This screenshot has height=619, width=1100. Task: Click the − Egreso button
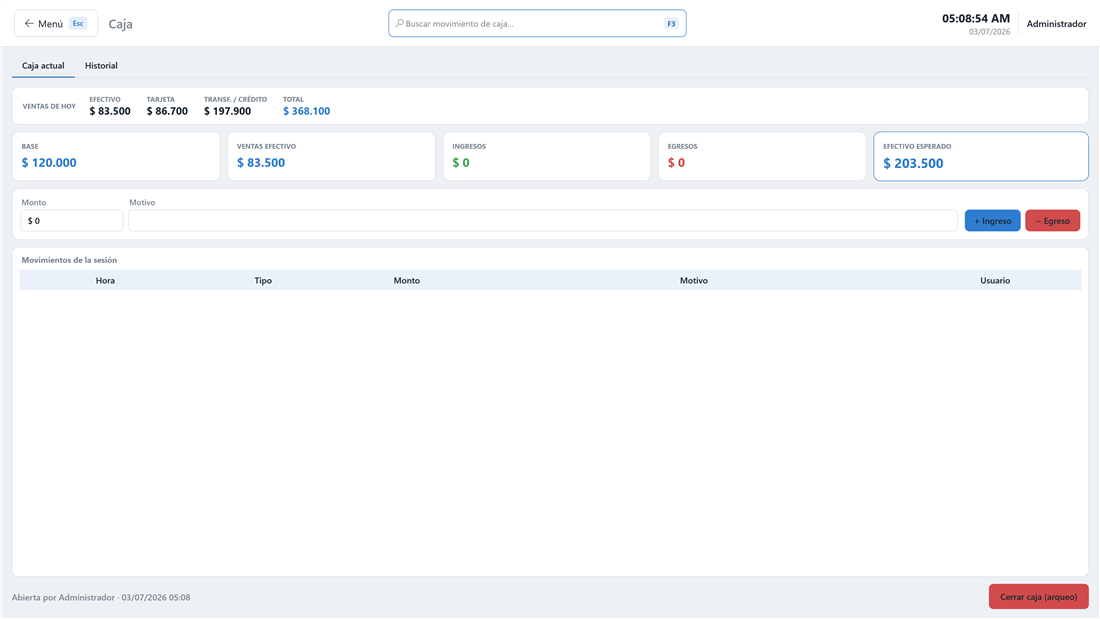coord(1052,221)
